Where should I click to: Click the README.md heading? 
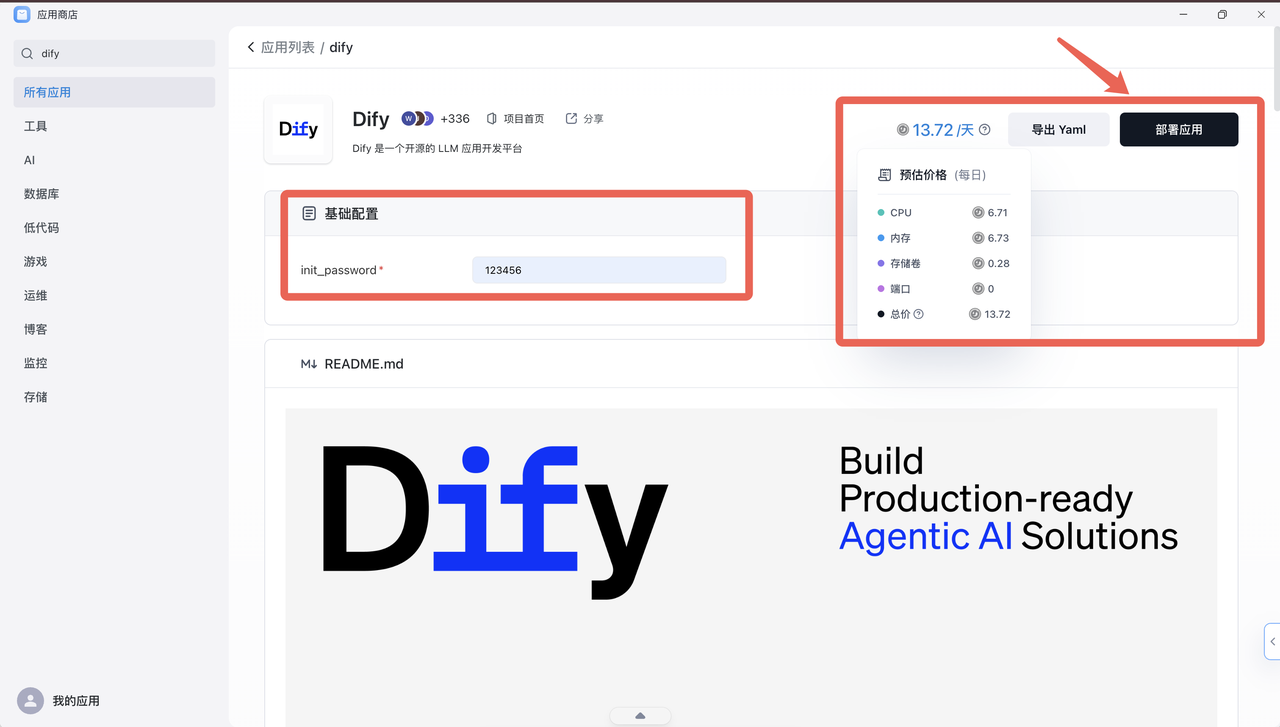point(364,364)
